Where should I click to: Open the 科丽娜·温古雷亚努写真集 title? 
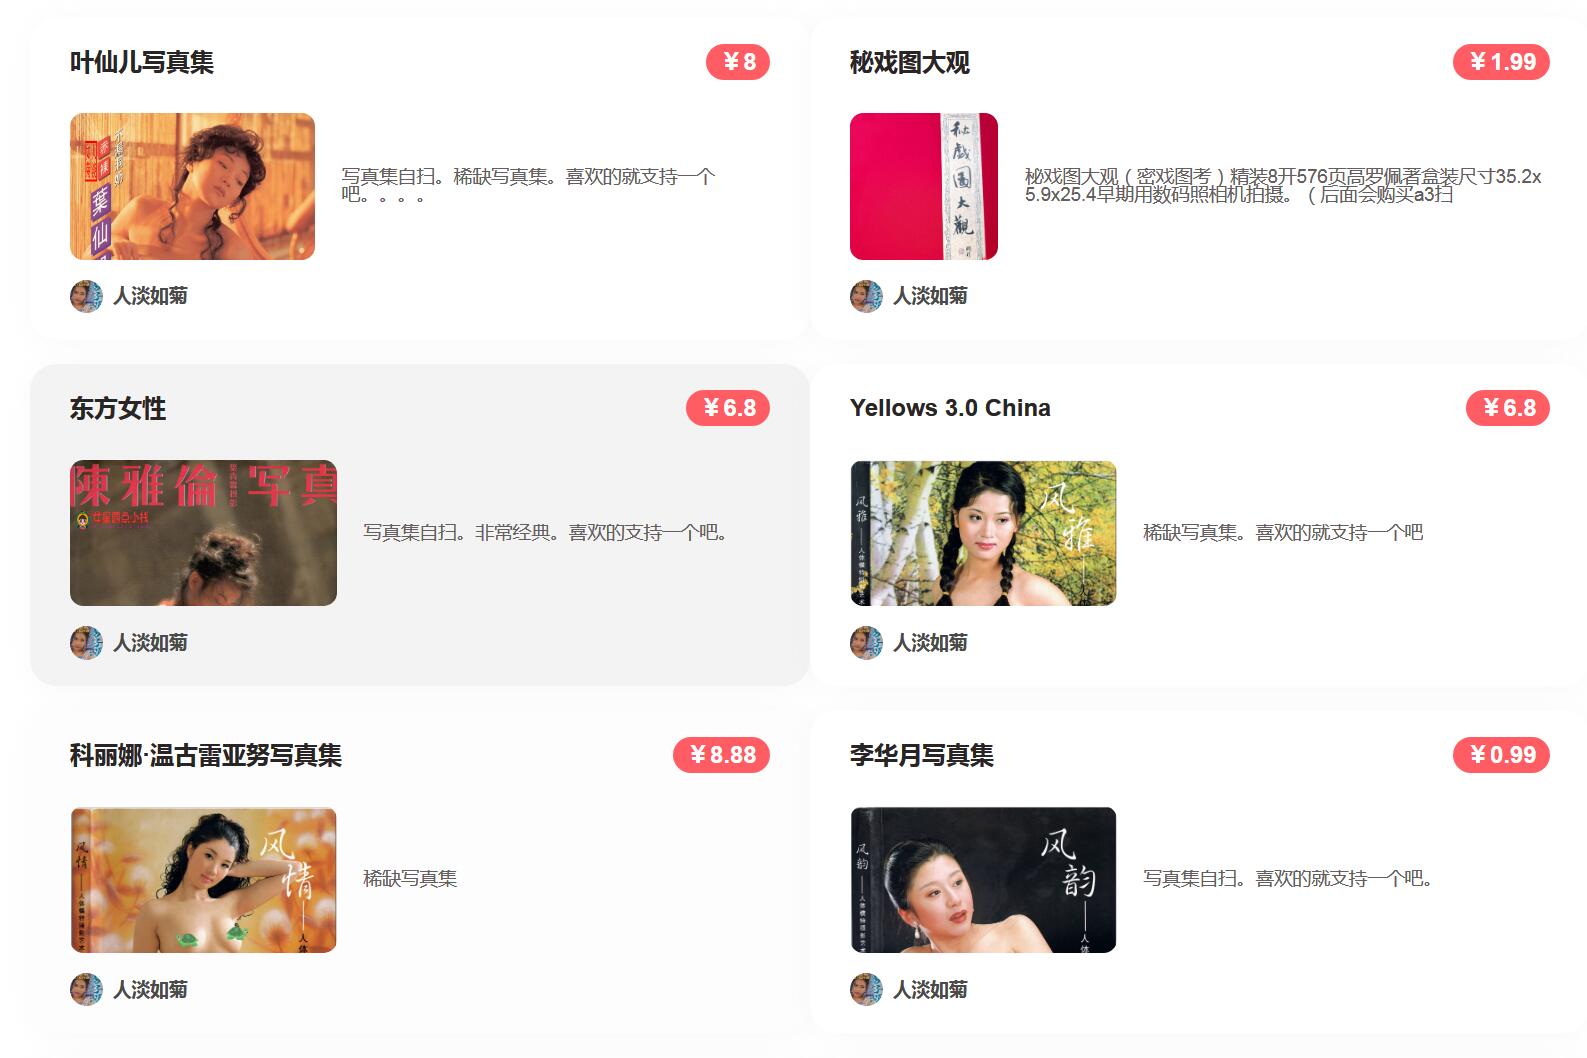(x=206, y=755)
